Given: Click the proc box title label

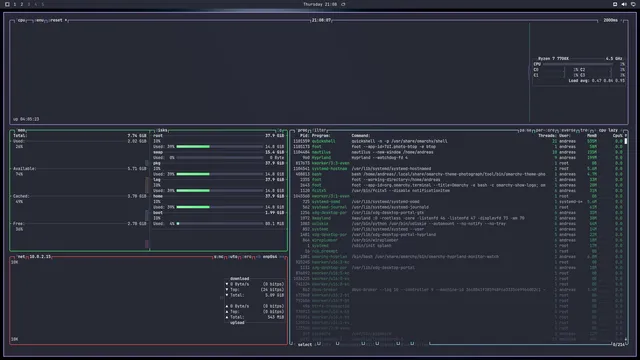Looking at the screenshot, I should click(x=302, y=130).
